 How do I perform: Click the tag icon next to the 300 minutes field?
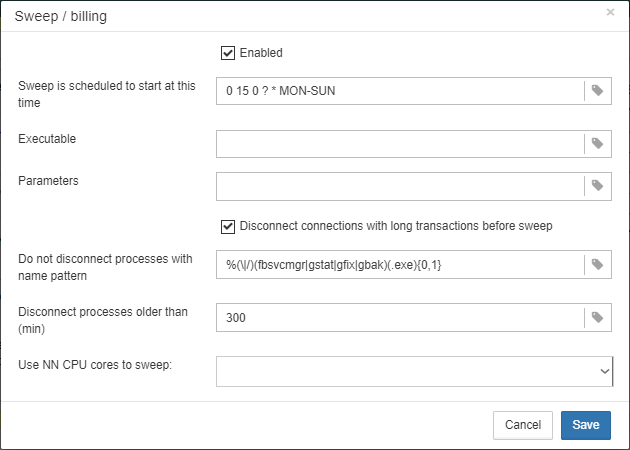(x=597, y=317)
